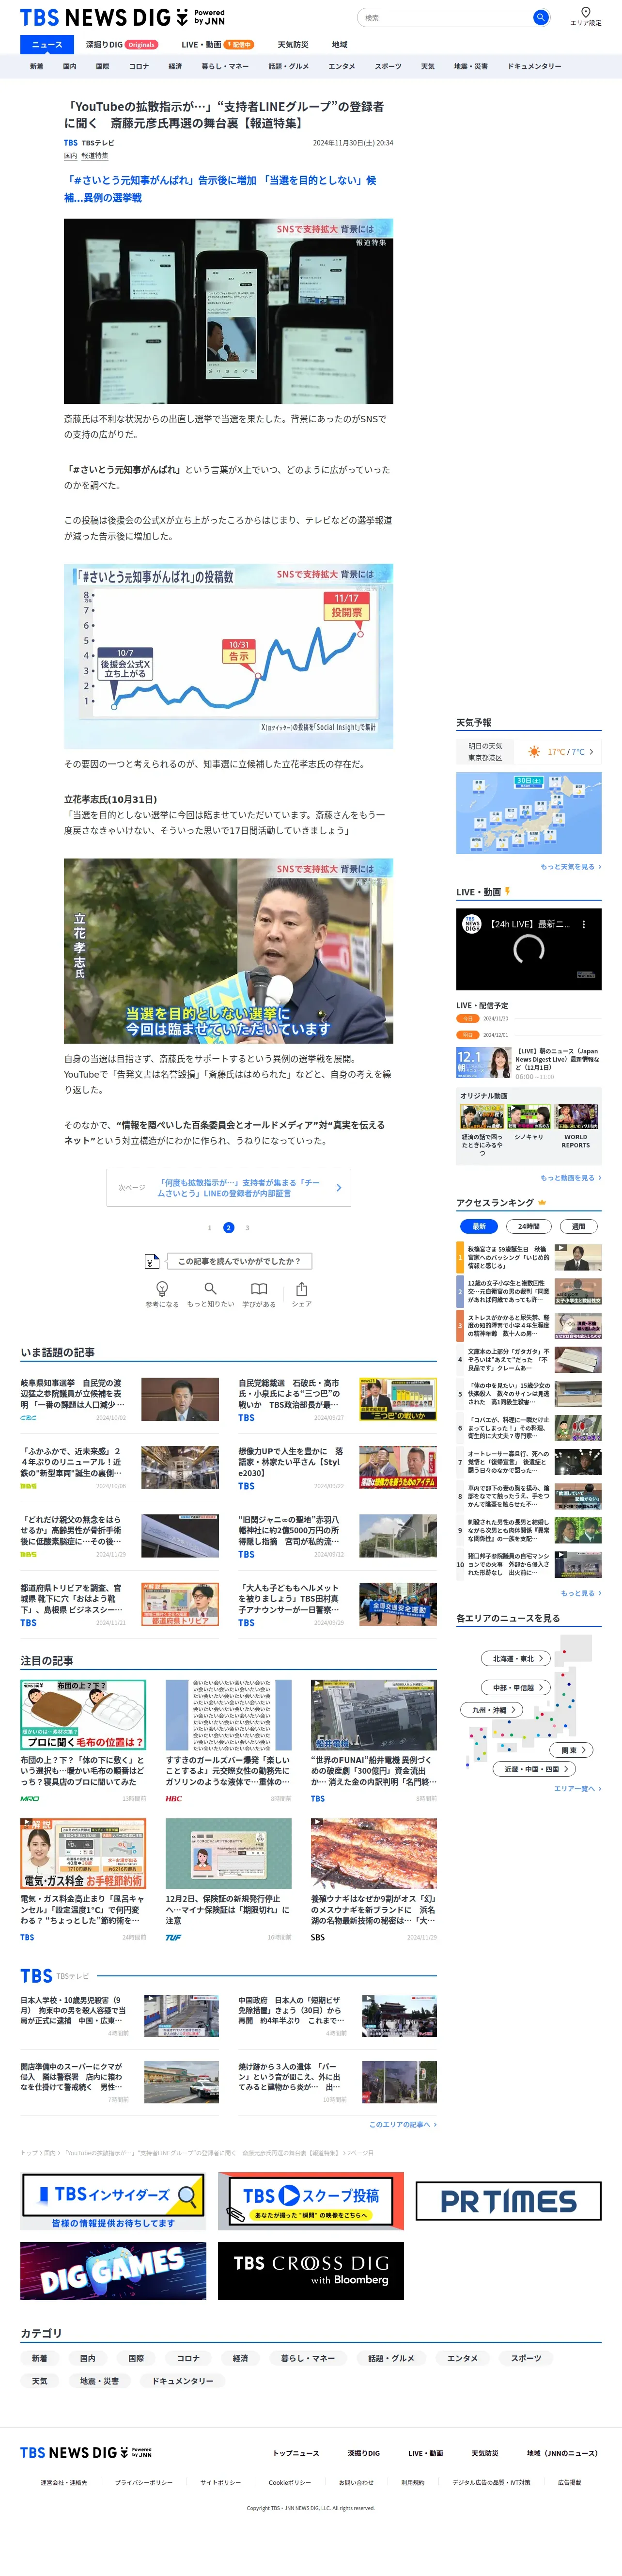Click the blue search magnifier button
The height and width of the screenshot is (2576, 622).
point(540,17)
